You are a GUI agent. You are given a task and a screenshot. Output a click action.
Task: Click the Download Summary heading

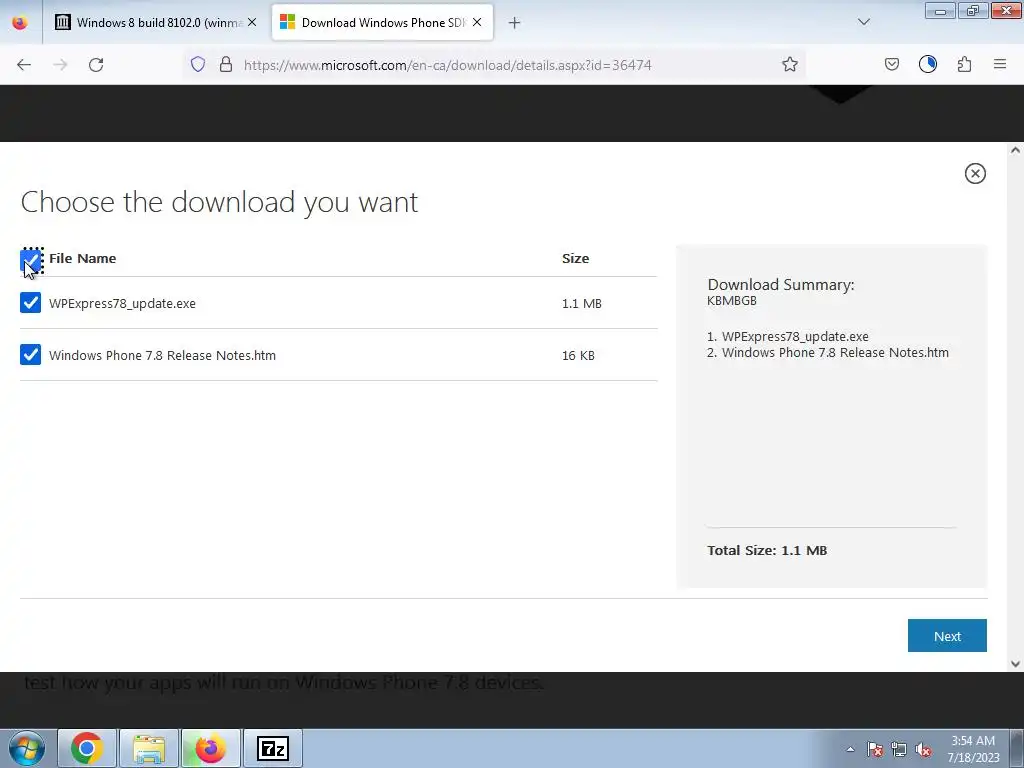click(781, 285)
